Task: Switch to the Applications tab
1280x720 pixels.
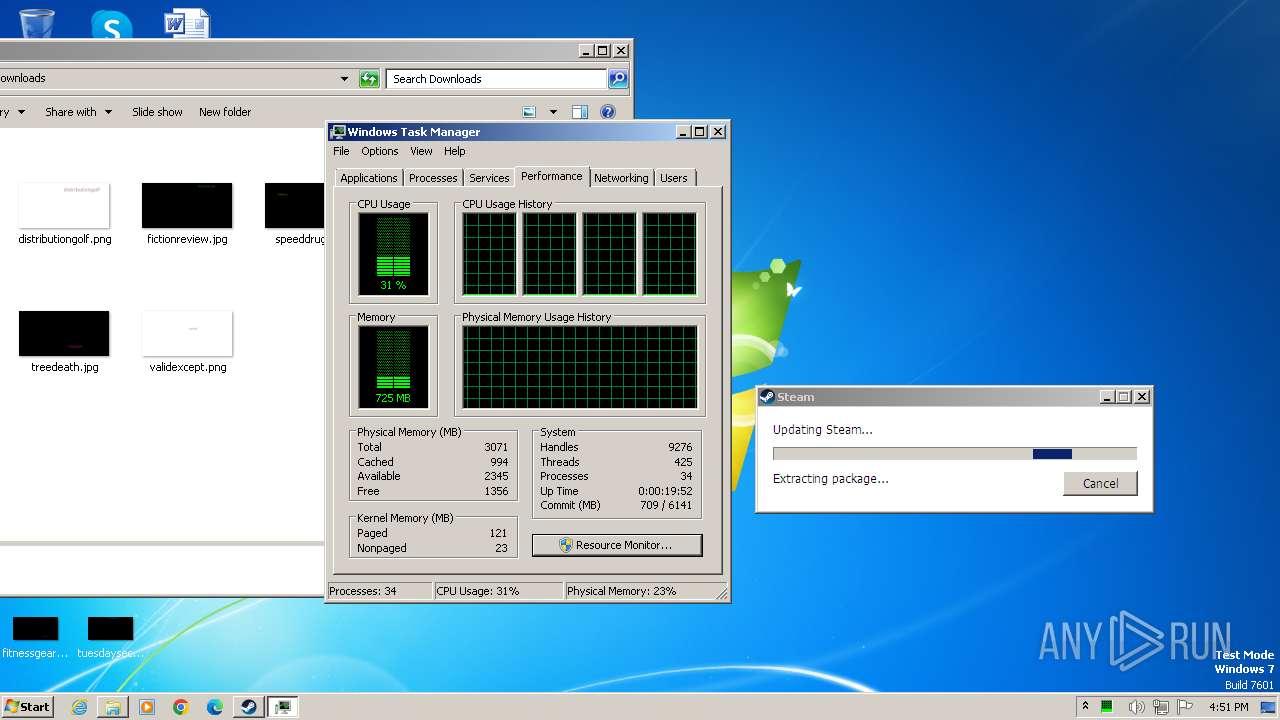Action: [x=369, y=178]
